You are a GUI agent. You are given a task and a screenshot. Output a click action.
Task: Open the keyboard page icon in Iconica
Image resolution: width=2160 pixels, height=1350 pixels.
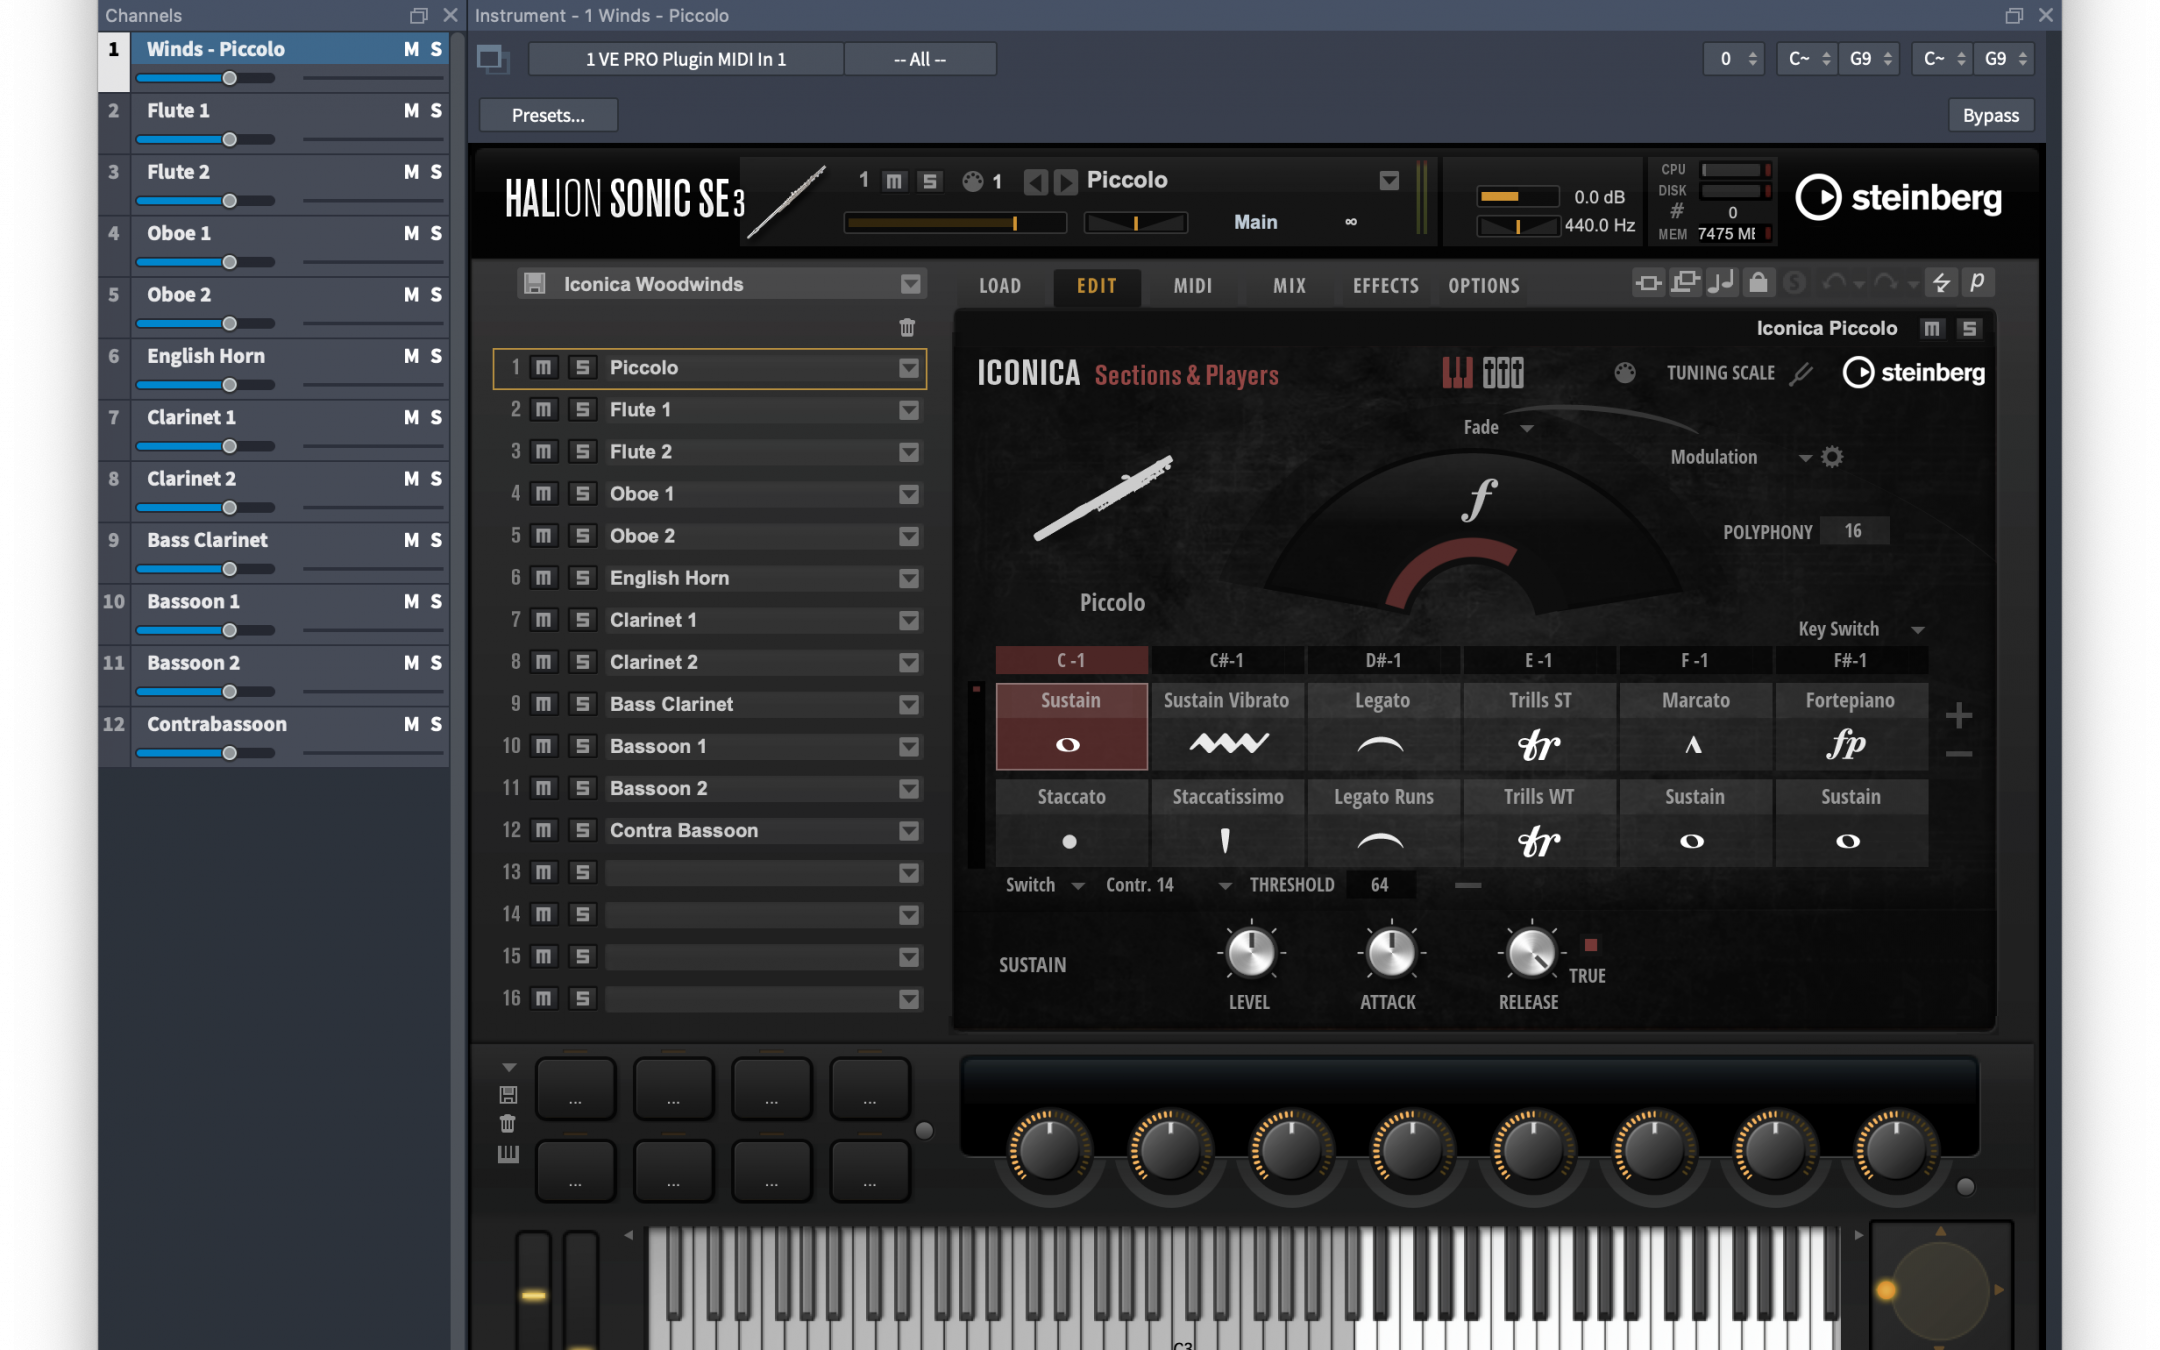[x=1457, y=373]
